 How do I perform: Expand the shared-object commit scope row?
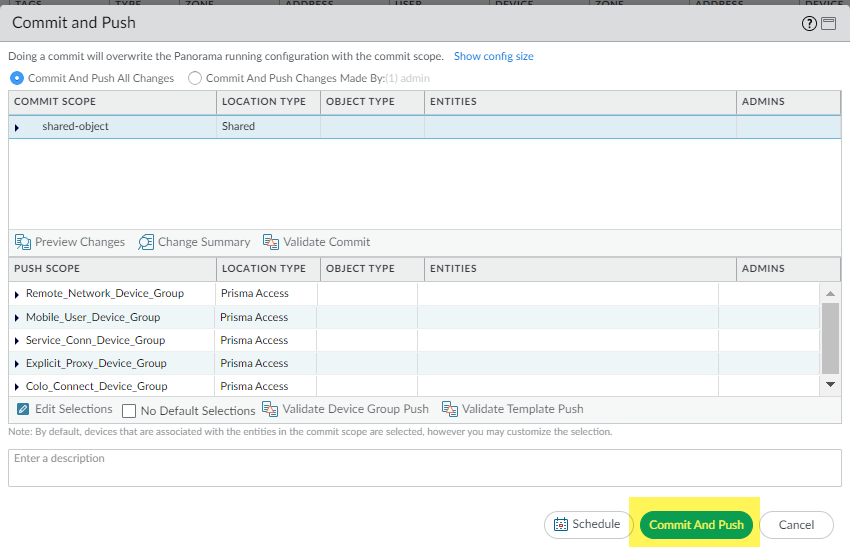pos(17,127)
